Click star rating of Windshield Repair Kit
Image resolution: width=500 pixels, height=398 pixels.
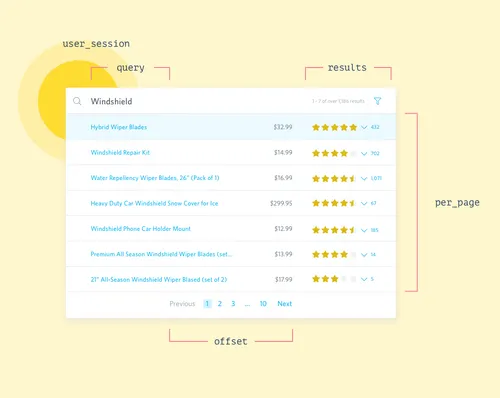[334, 153]
